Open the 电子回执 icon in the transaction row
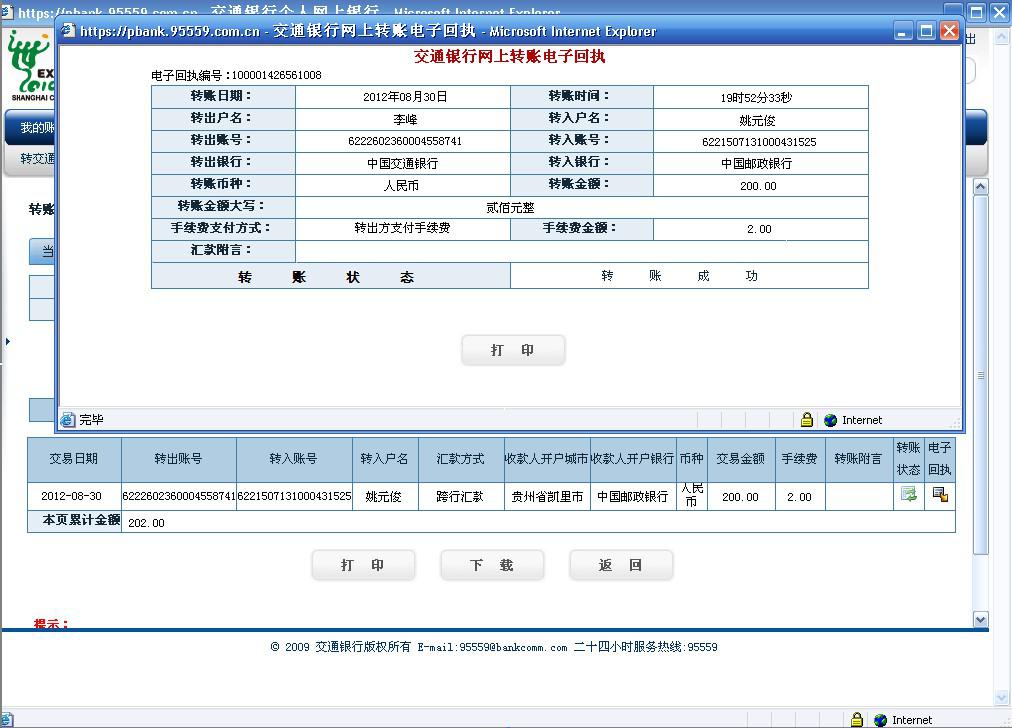The width and height of the screenshot is (1012, 728). pos(940,494)
